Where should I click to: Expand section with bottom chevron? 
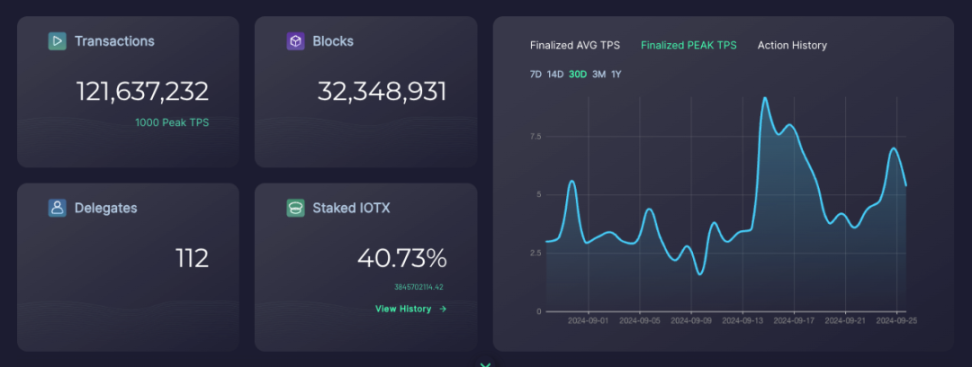tap(485, 364)
